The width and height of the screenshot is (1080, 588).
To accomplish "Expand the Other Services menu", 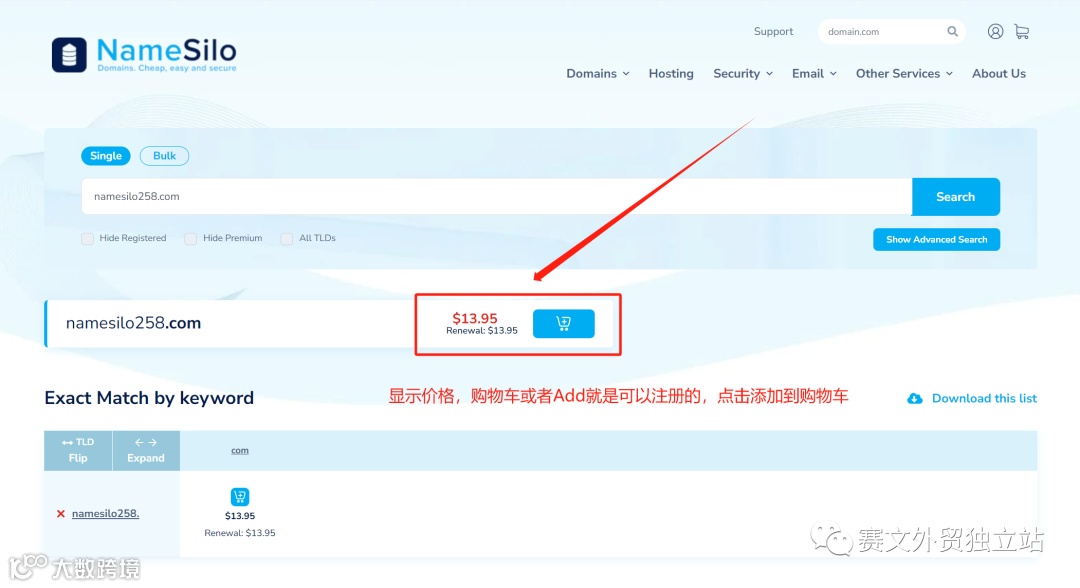I will (x=904, y=74).
